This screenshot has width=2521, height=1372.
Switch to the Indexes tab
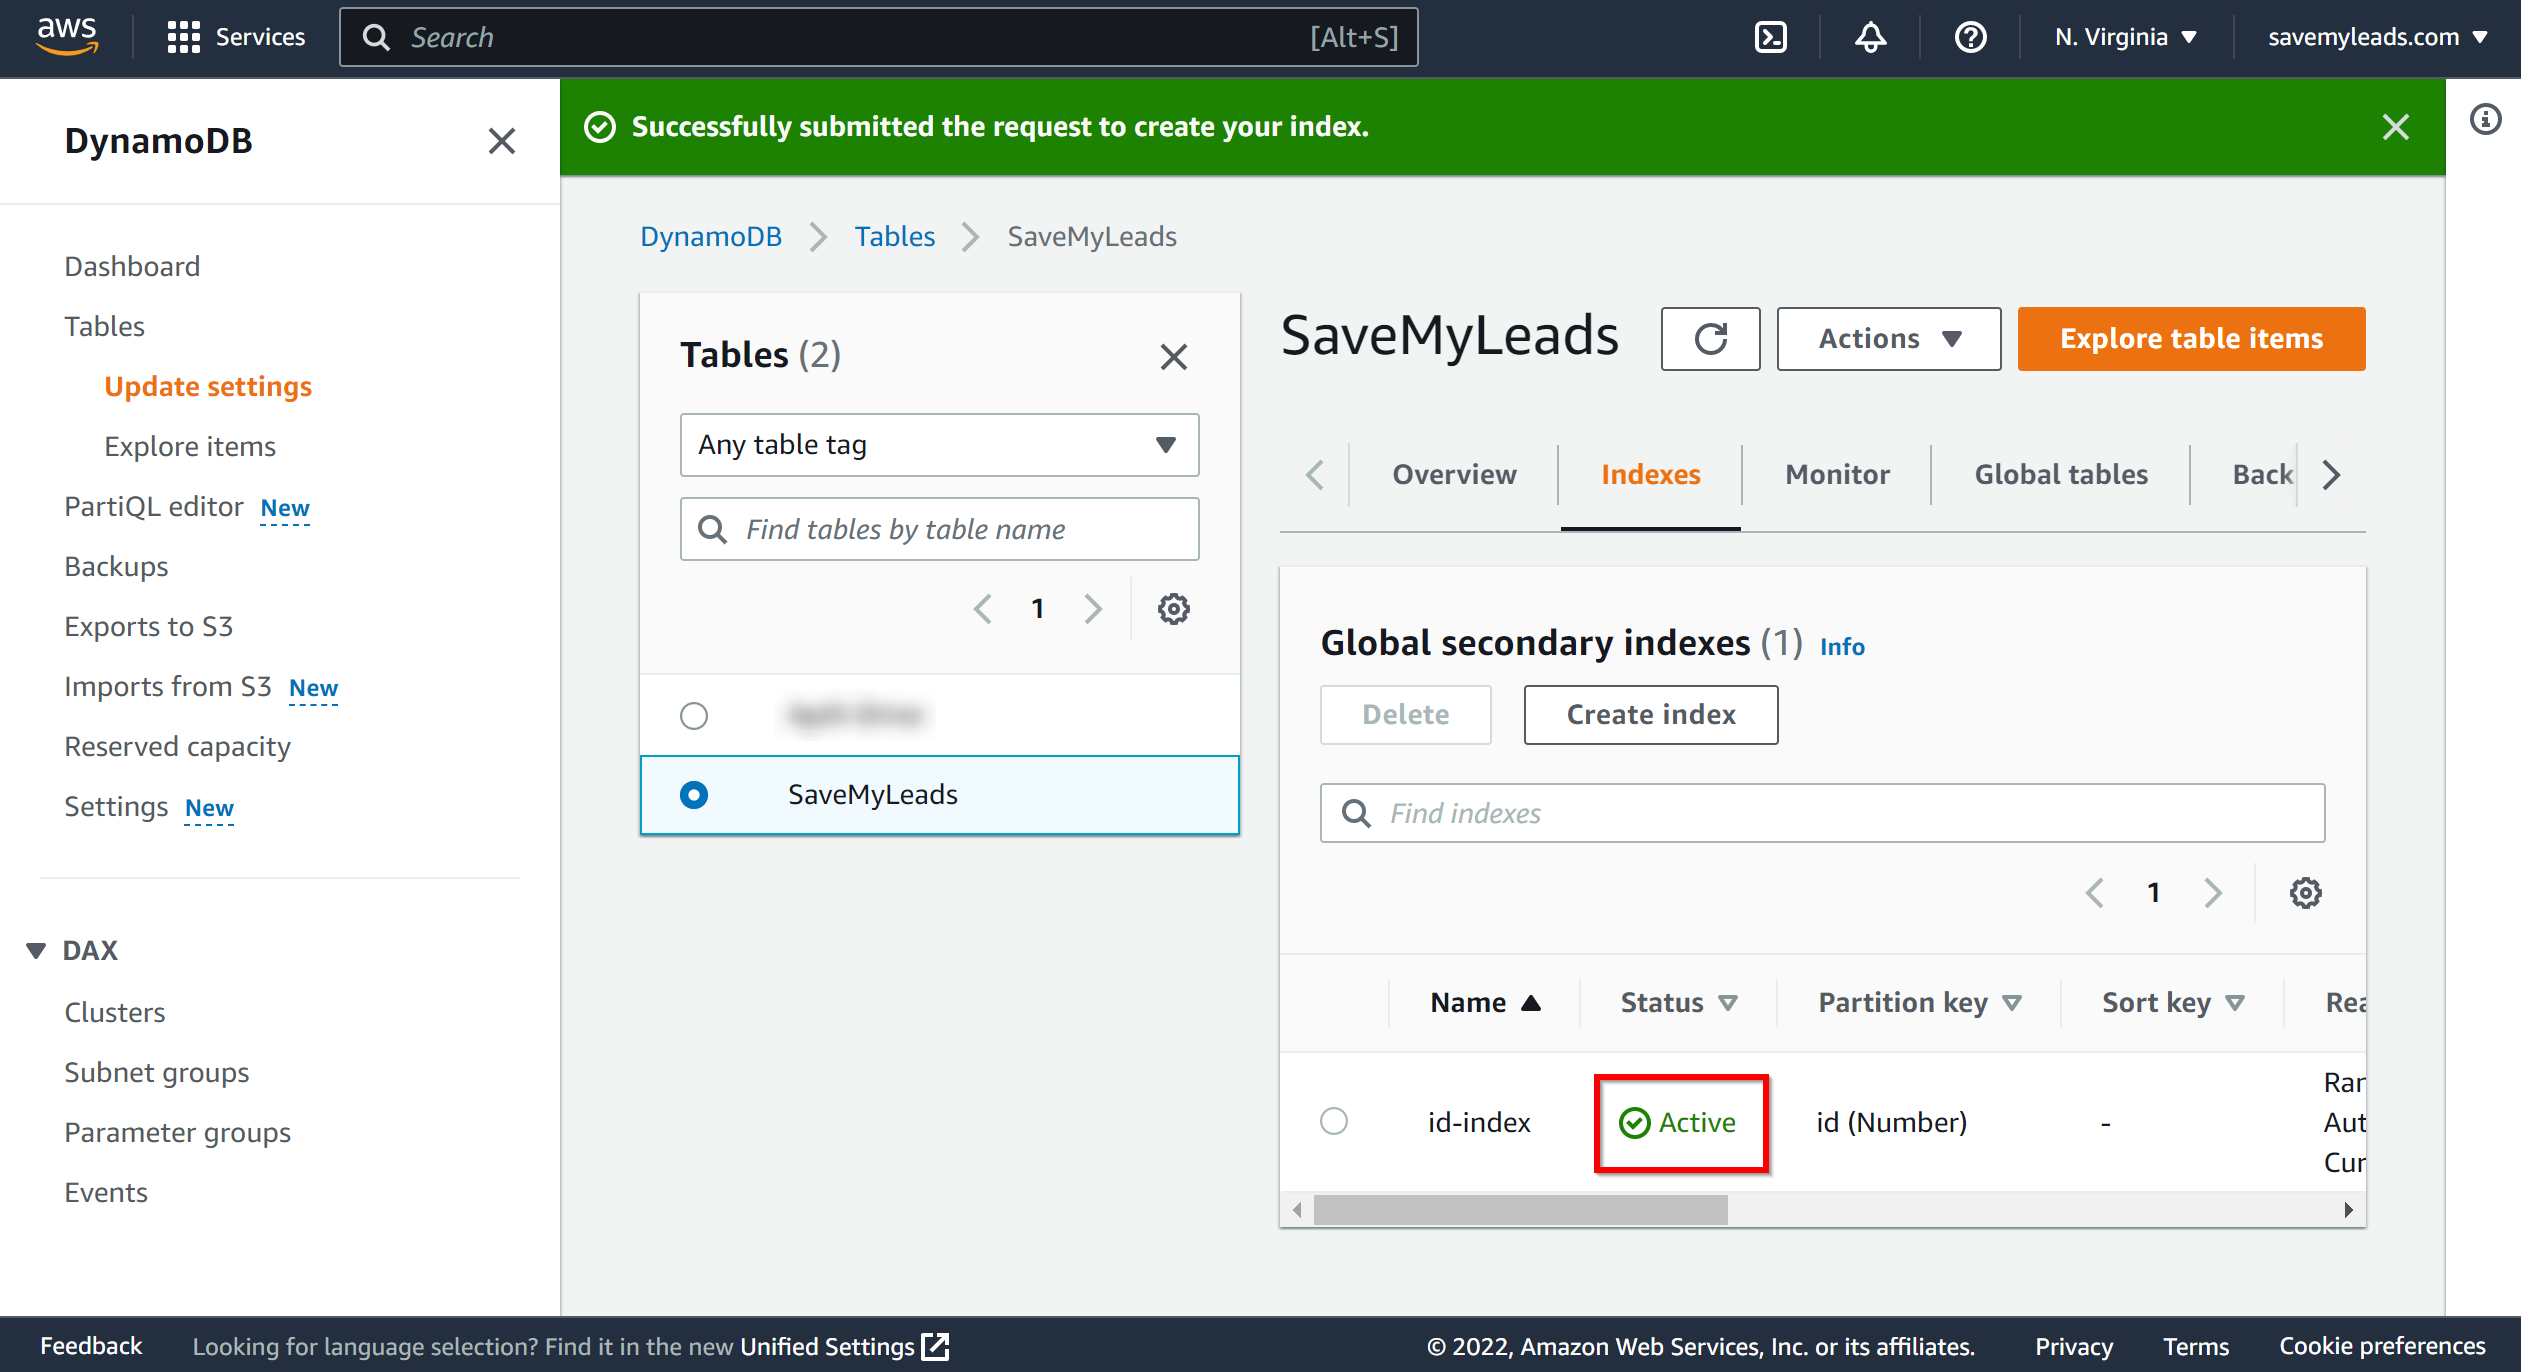point(1650,474)
